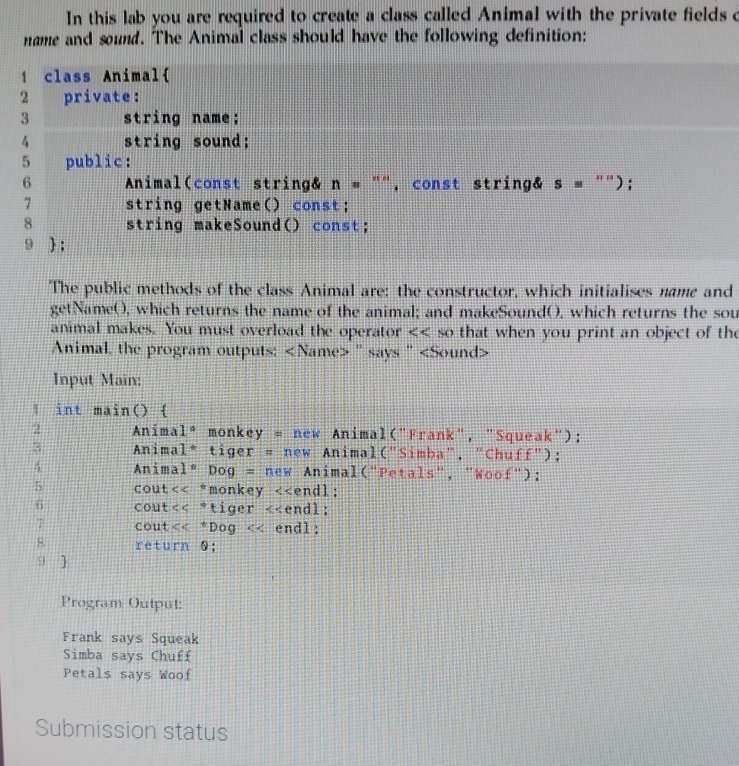
Task: Click the 'cout<< *tiger <<endl;' line
Action: pos(232,508)
